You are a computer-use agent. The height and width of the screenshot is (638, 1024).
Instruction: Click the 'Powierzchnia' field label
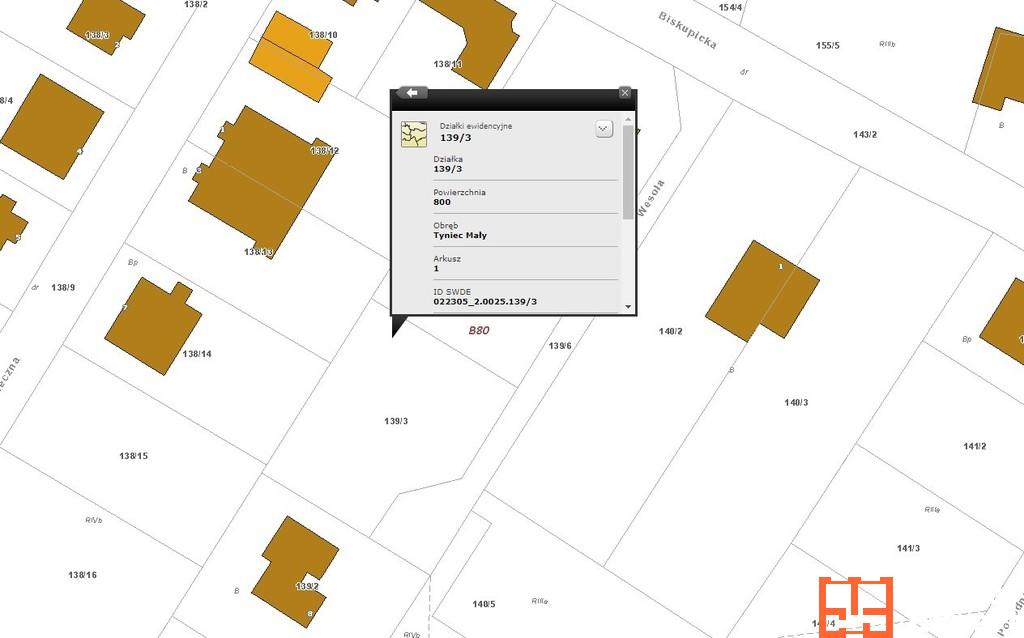point(459,192)
